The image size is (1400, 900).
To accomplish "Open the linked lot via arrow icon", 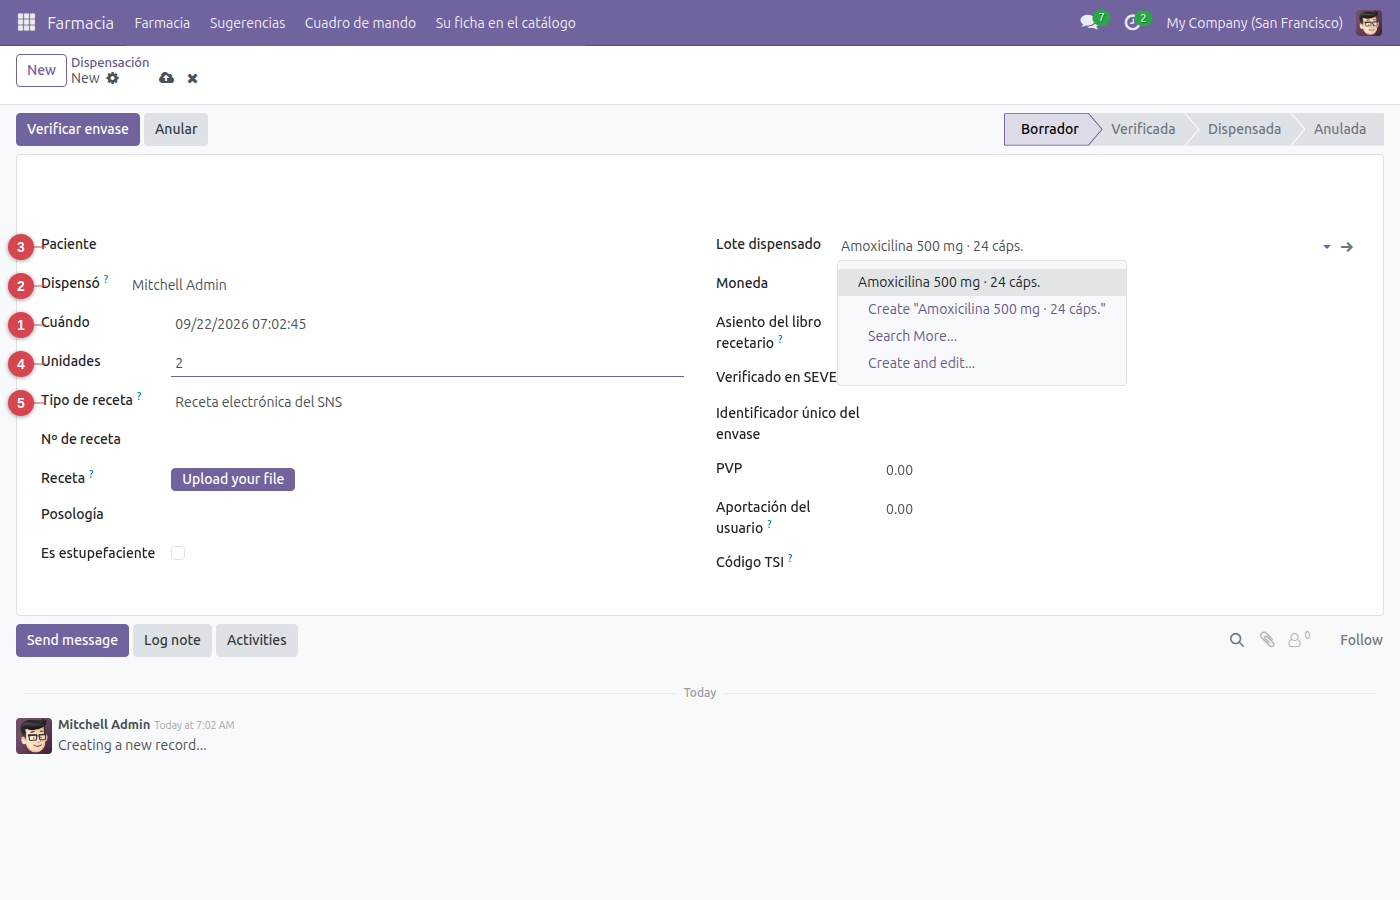I will 1347,246.
